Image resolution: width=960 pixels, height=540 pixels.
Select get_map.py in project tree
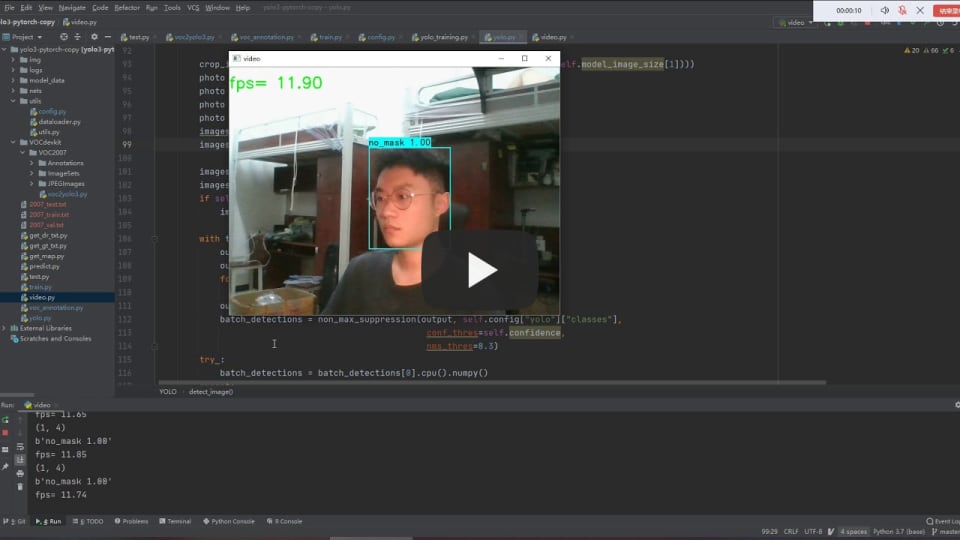(42, 257)
